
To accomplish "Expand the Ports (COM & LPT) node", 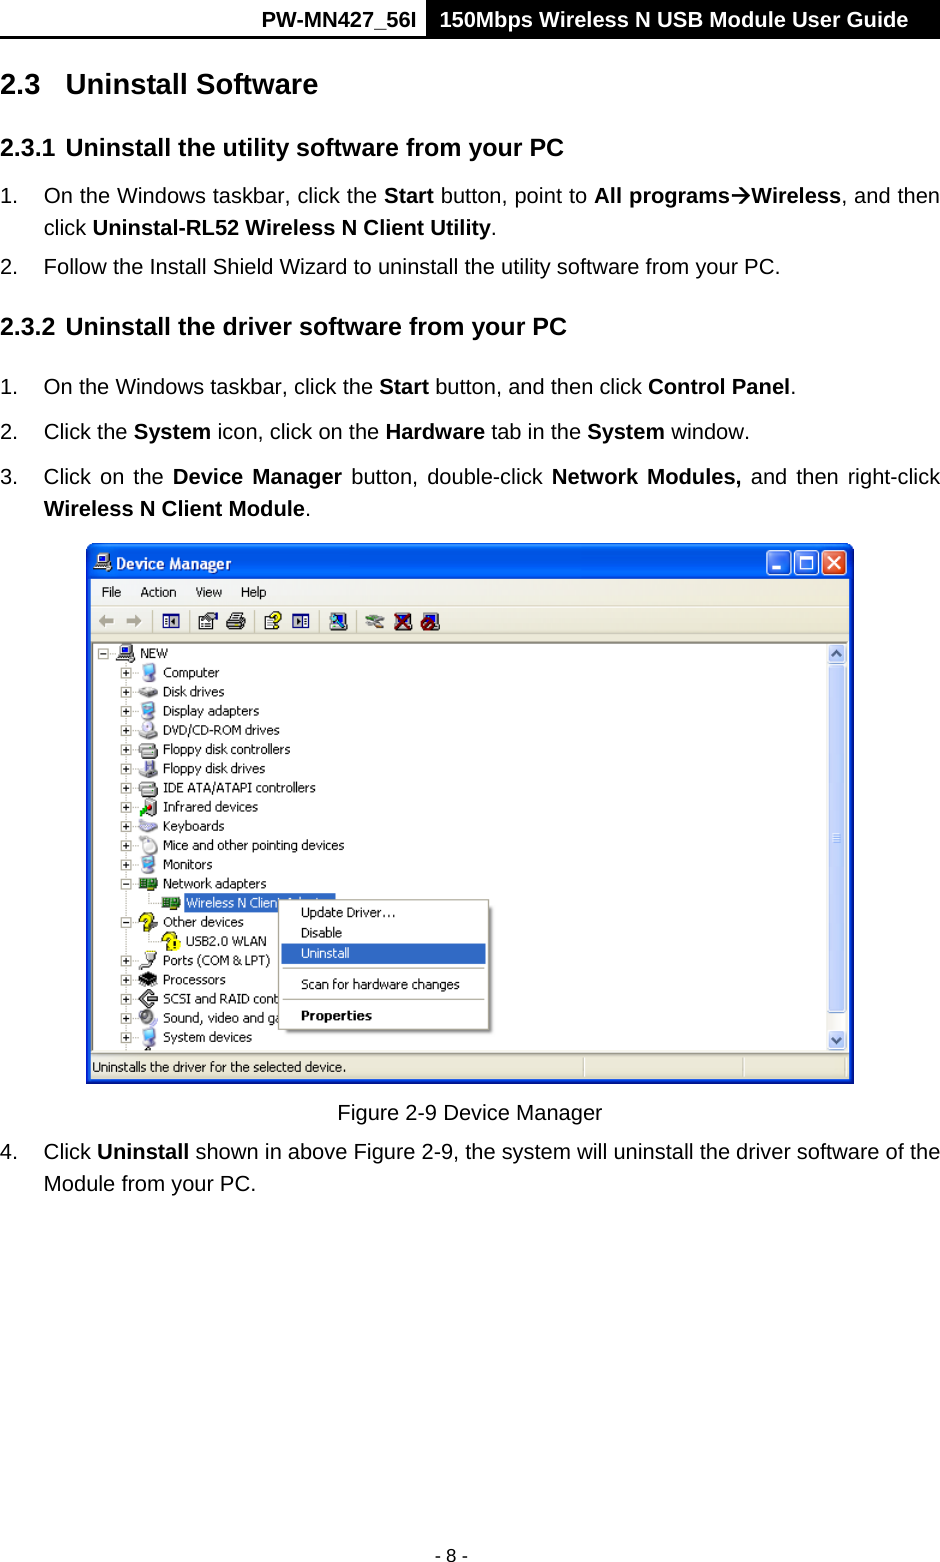I will click(x=126, y=961).
